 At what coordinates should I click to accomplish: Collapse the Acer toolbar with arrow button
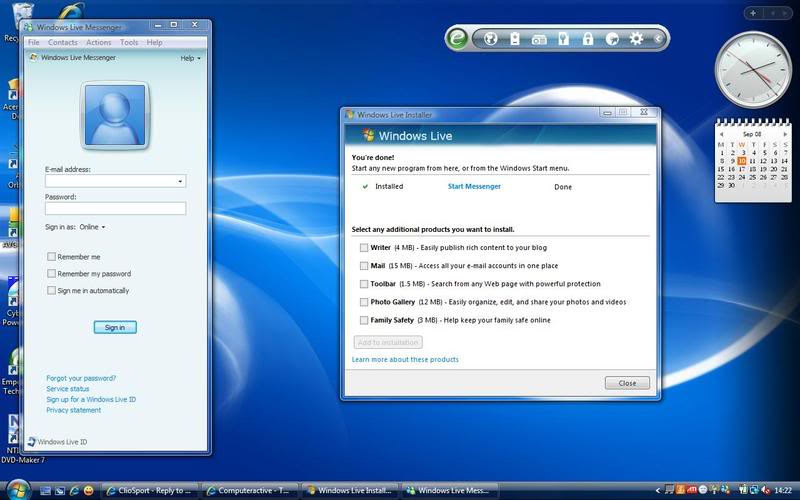pyautogui.click(x=659, y=40)
